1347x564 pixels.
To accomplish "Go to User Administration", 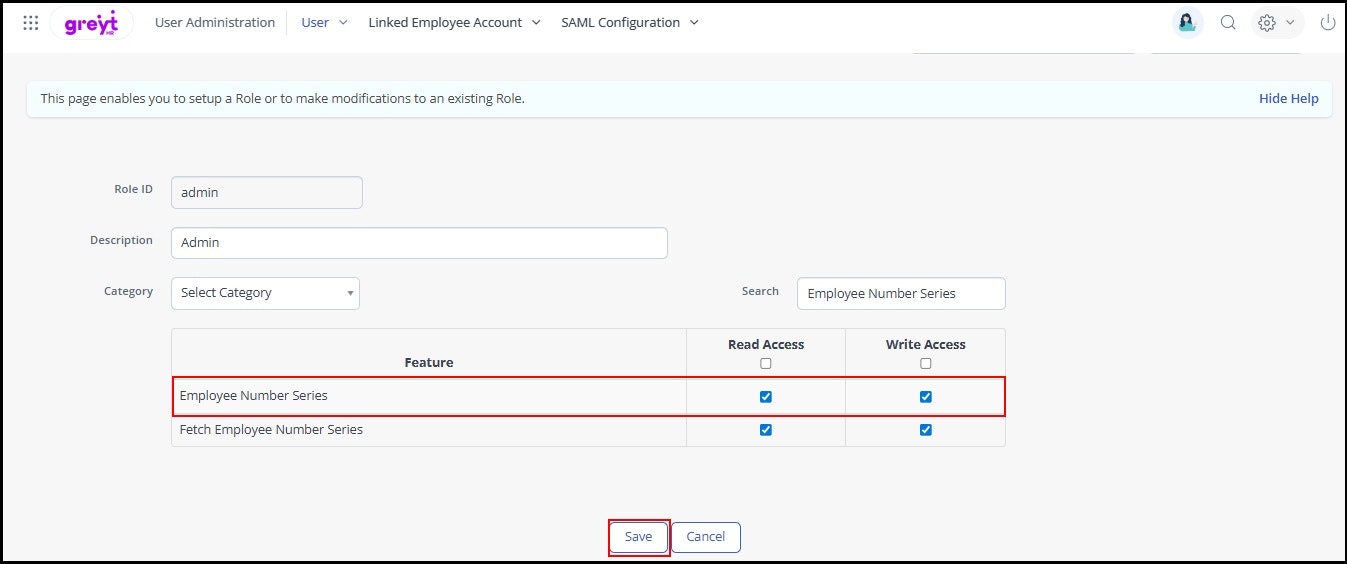I will (x=215, y=23).
